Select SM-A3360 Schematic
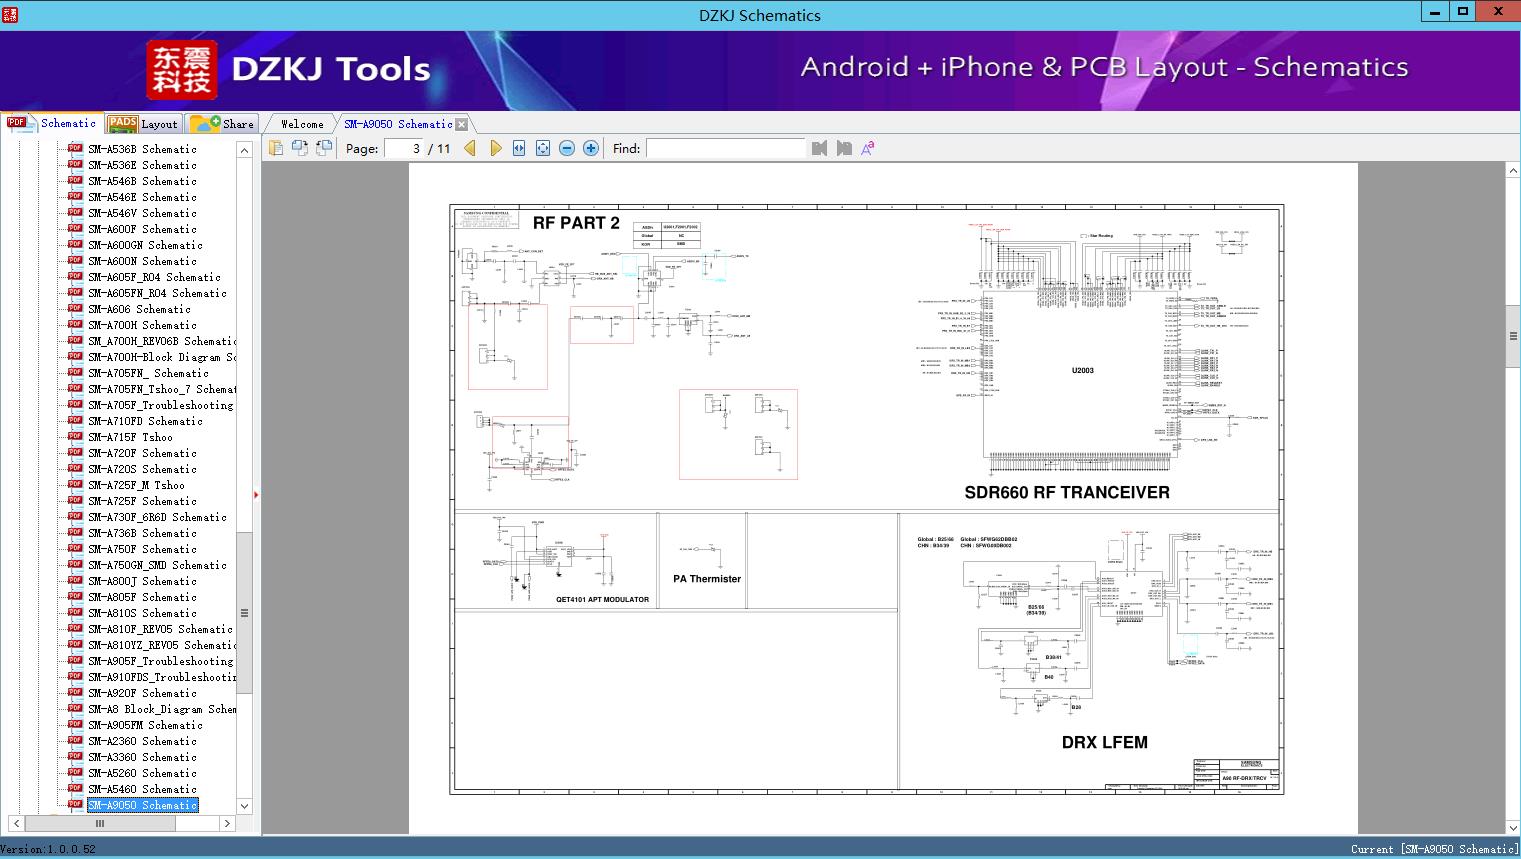This screenshot has width=1521, height=859. coord(142,757)
